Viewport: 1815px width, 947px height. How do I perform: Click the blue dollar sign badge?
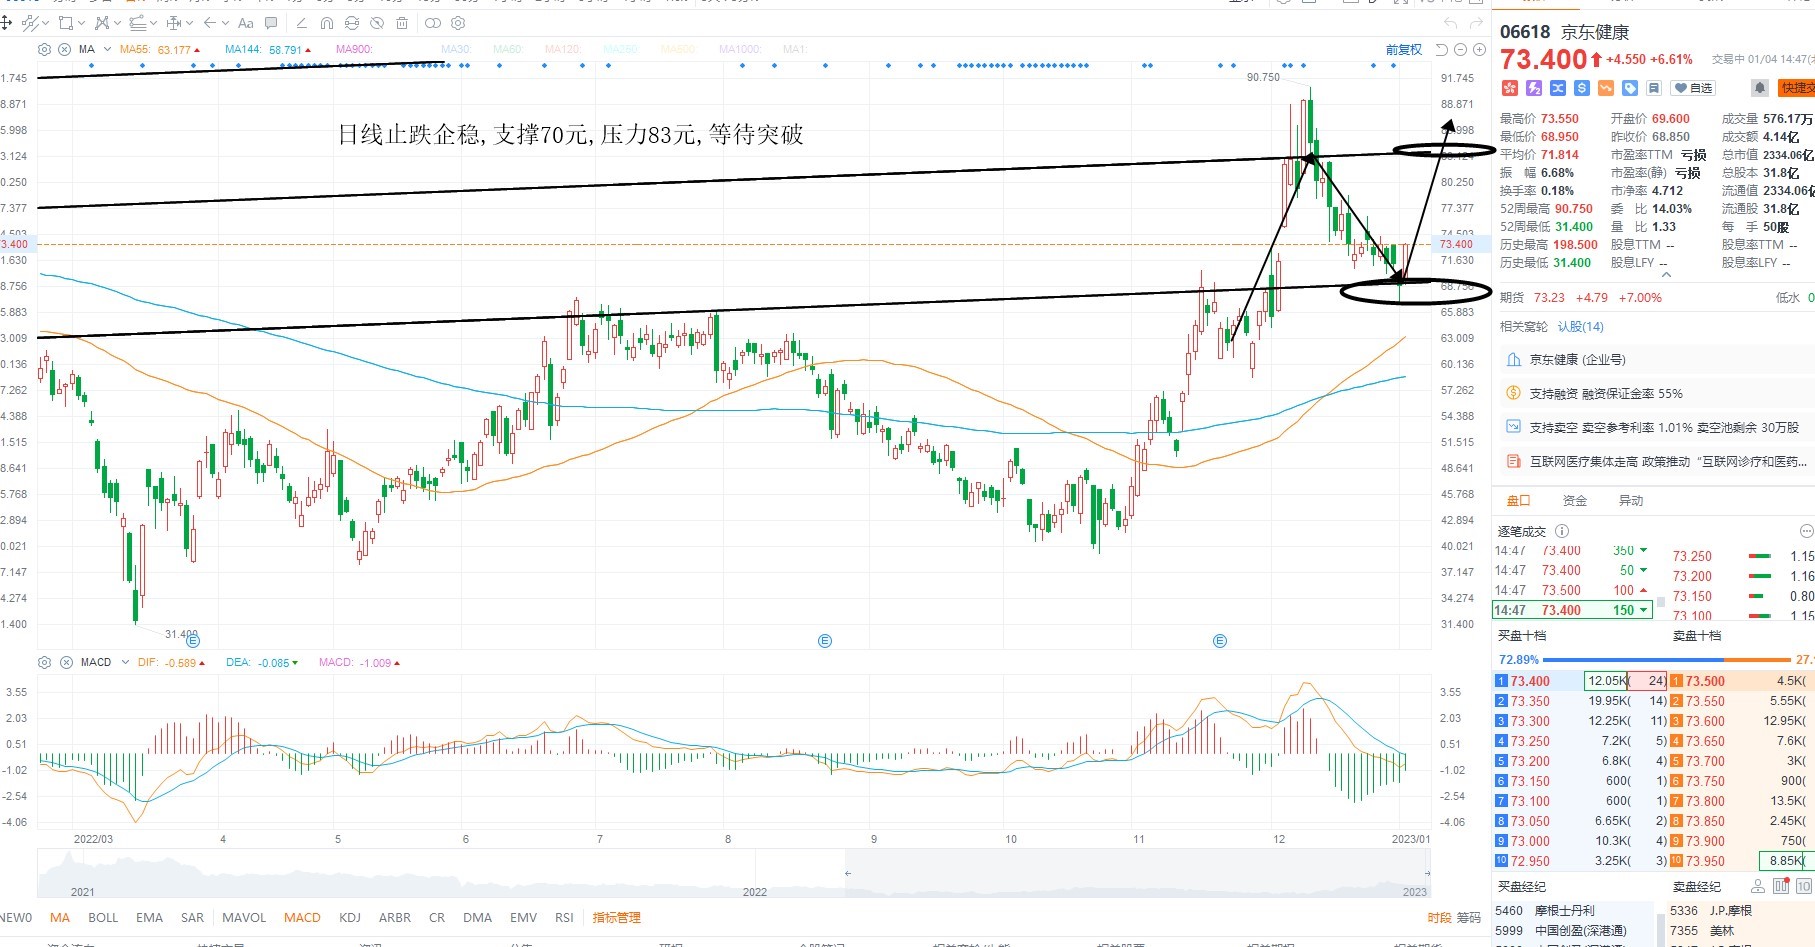pyautogui.click(x=1582, y=88)
